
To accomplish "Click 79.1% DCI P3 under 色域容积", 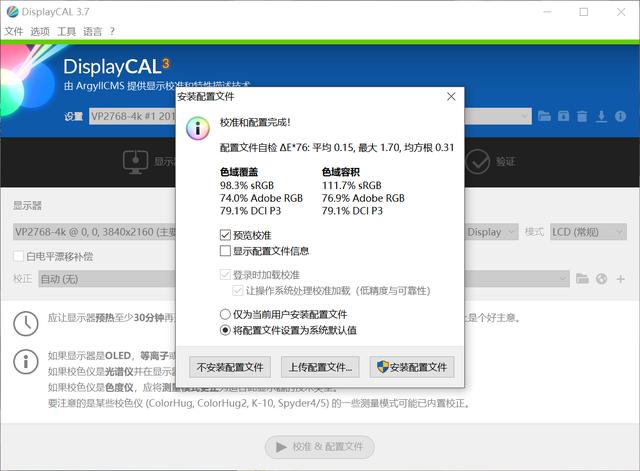I will pos(352,211).
